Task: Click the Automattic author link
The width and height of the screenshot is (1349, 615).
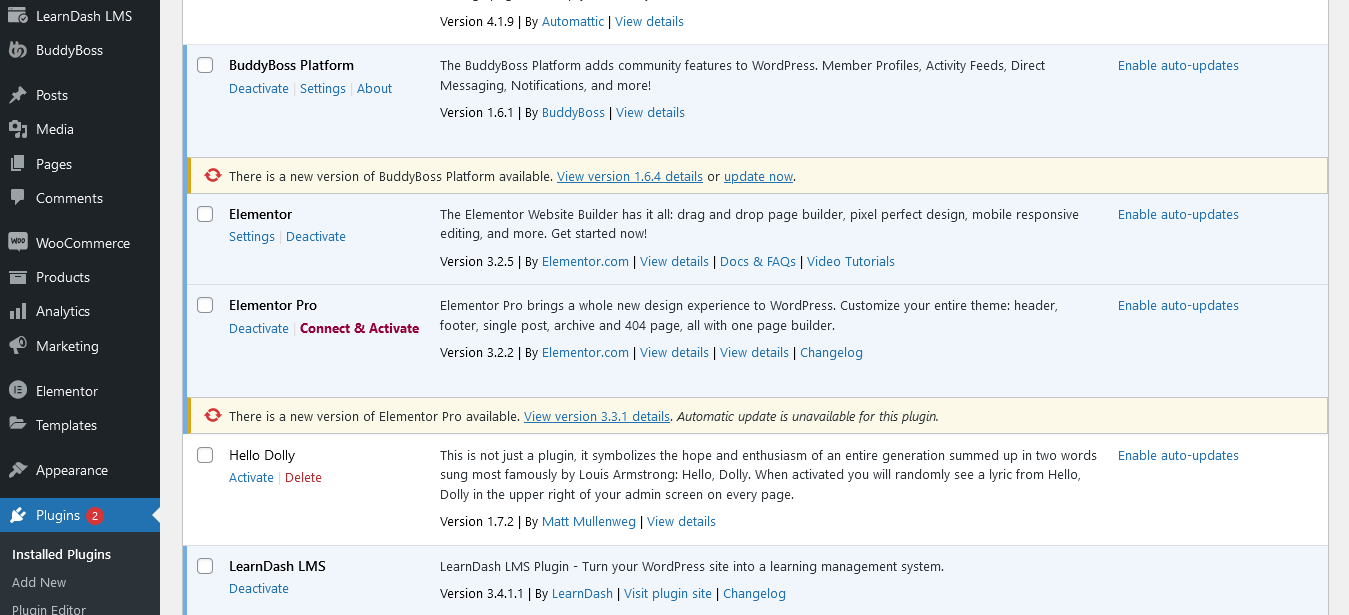Action: pos(573,21)
